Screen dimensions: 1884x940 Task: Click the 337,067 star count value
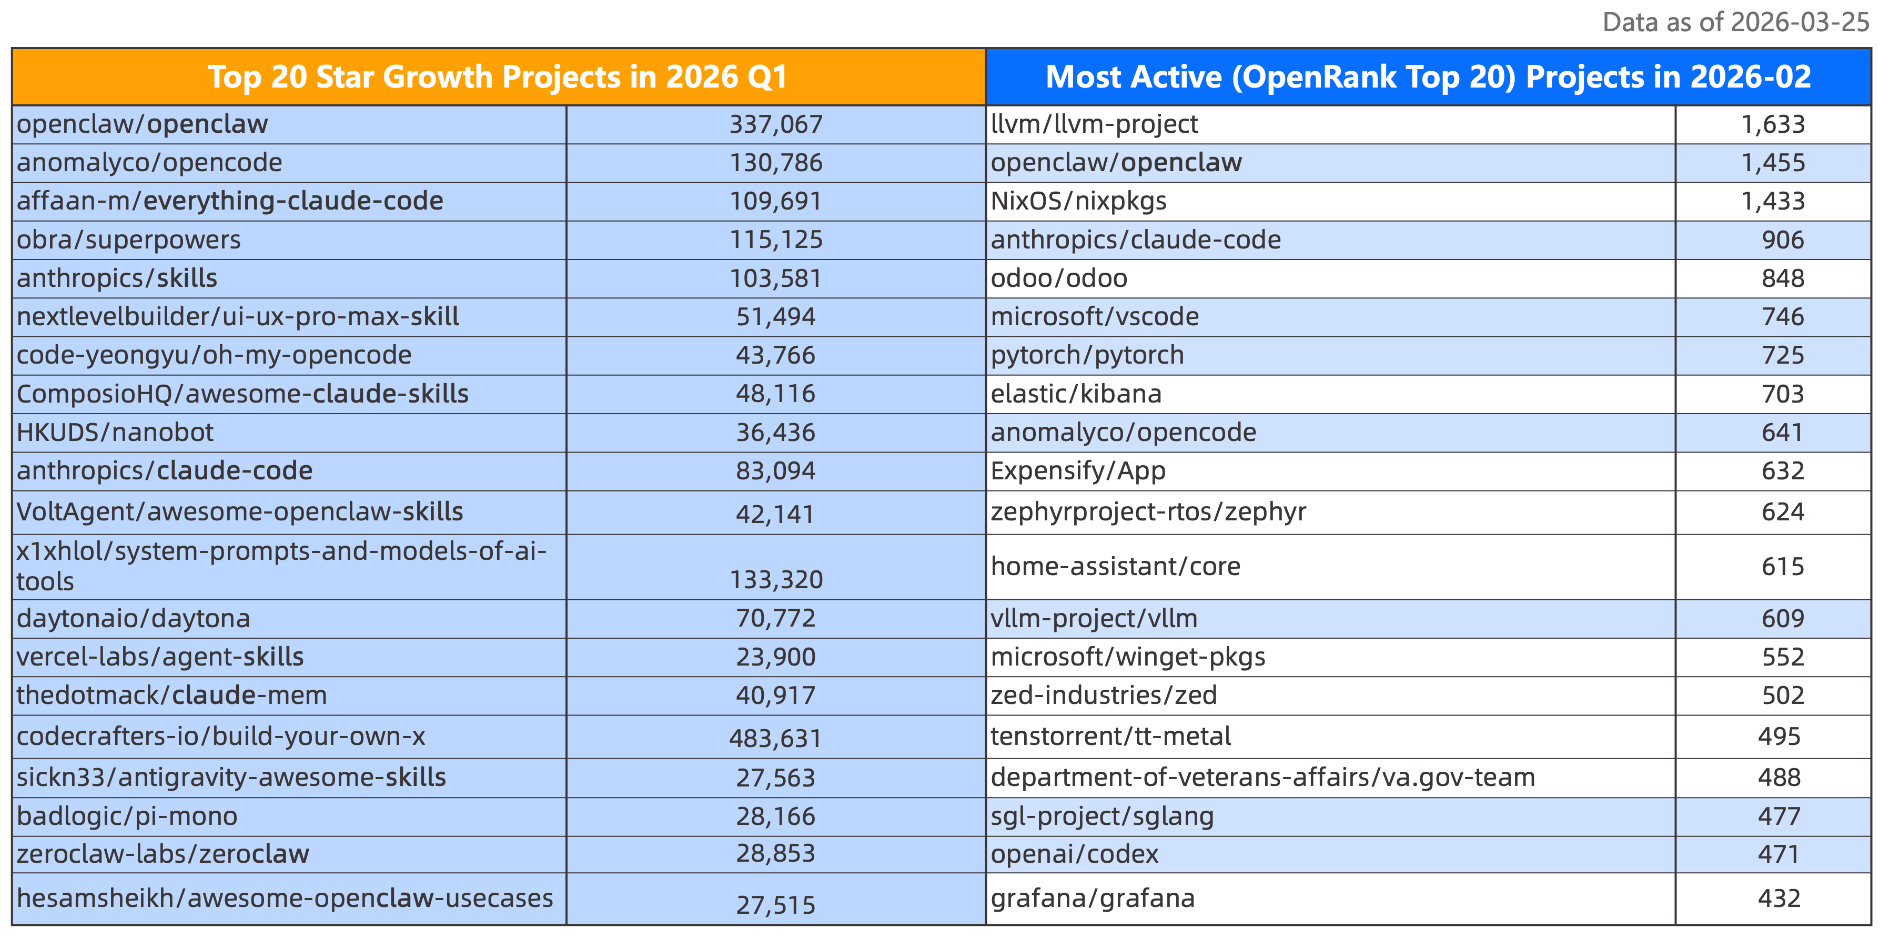(x=776, y=125)
